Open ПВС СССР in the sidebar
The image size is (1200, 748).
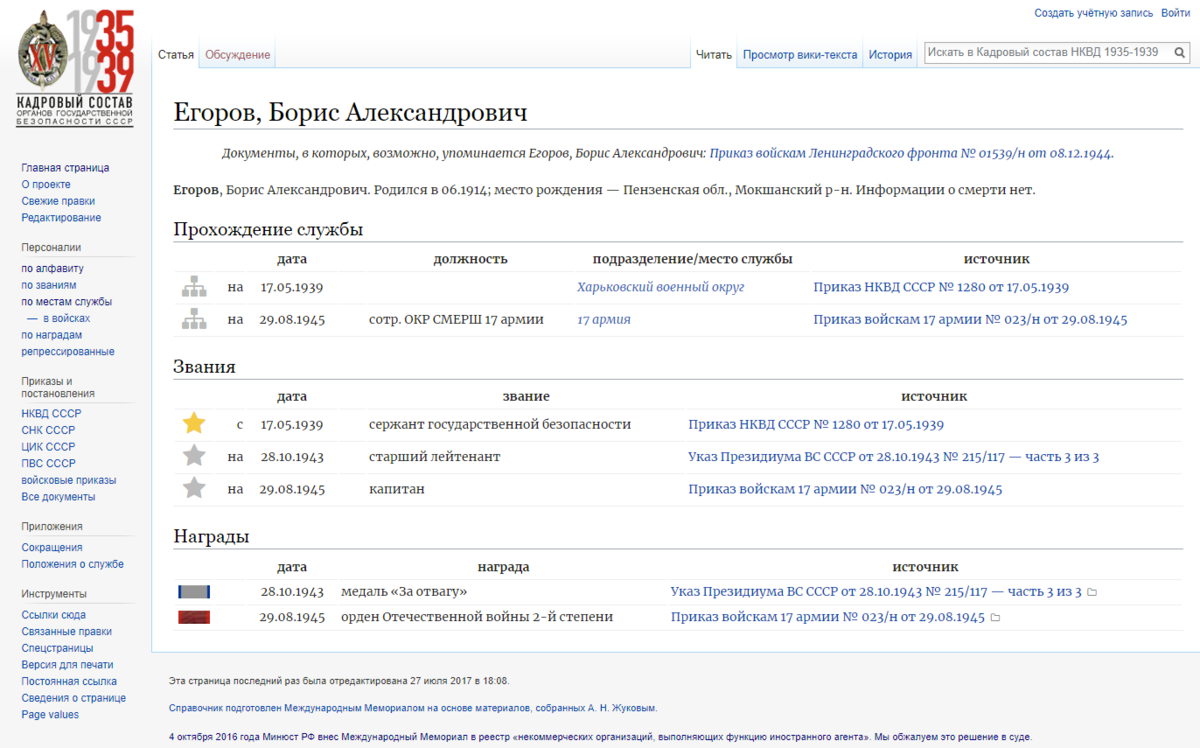(x=48, y=463)
